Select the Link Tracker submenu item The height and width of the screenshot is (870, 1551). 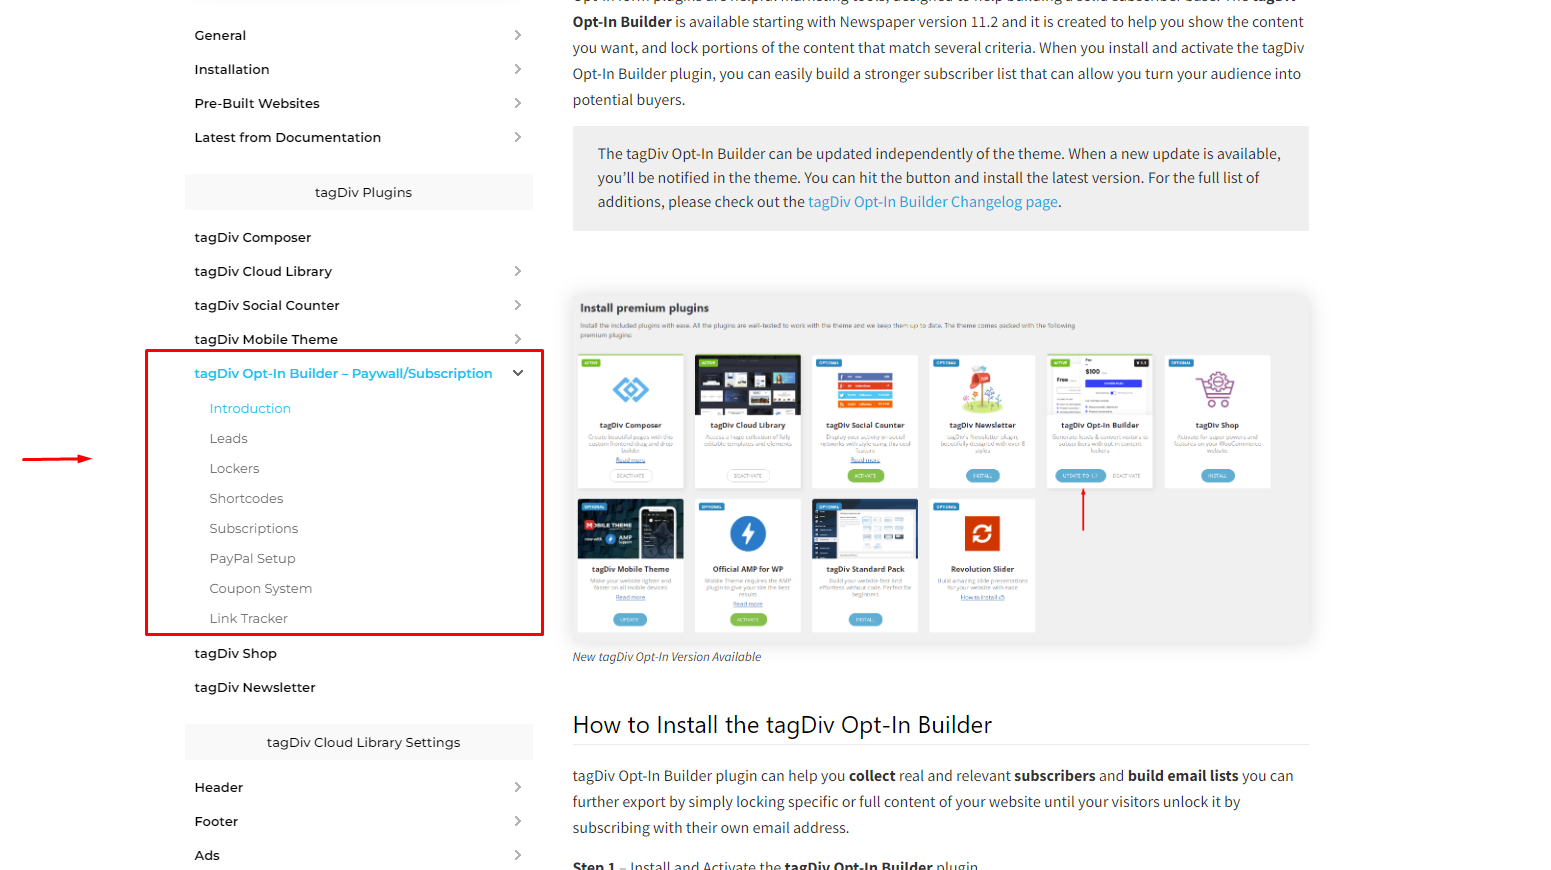[249, 618]
